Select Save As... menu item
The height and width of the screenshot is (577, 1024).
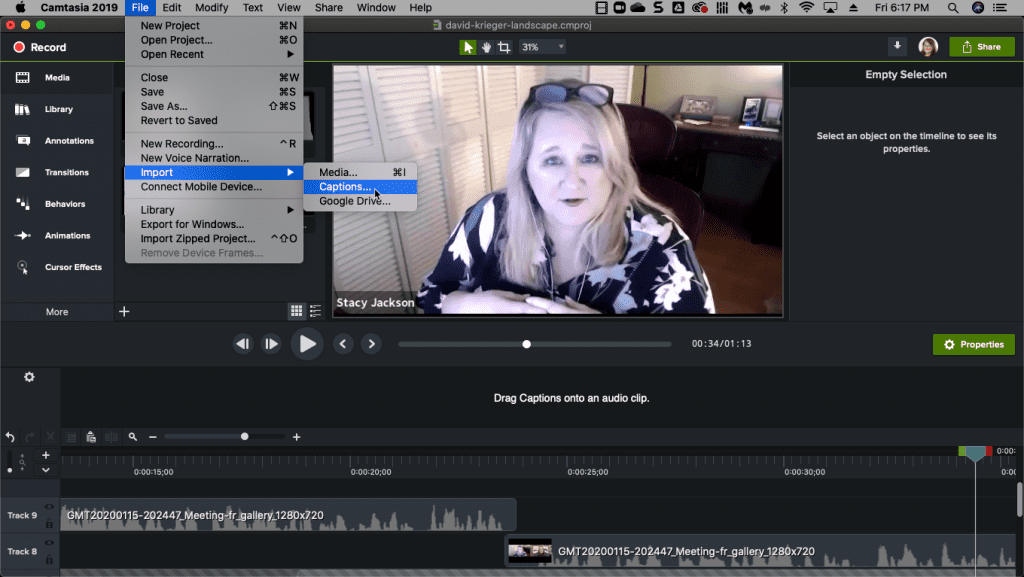(214, 106)
